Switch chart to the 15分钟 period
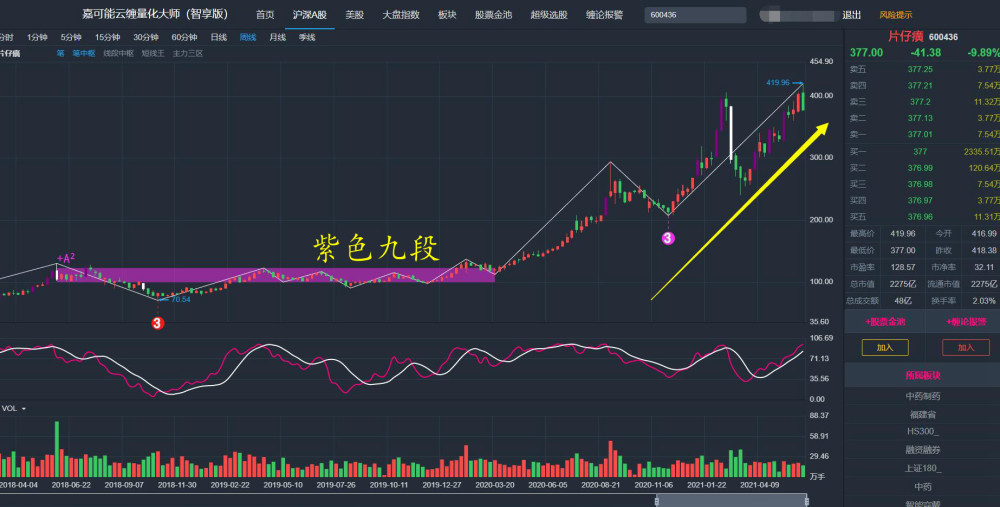Screen dimensions: 1000x507 pyautogui.click(x=107, y=37)
